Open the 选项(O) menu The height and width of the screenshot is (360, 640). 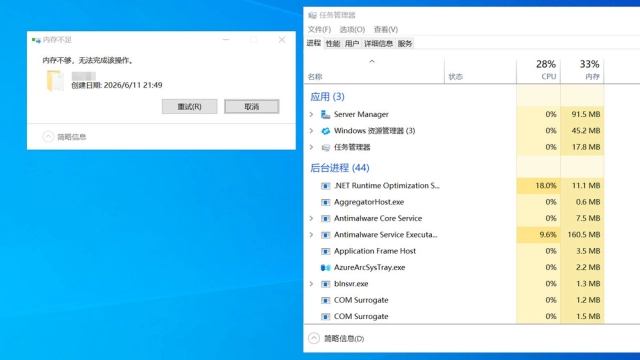352,29
